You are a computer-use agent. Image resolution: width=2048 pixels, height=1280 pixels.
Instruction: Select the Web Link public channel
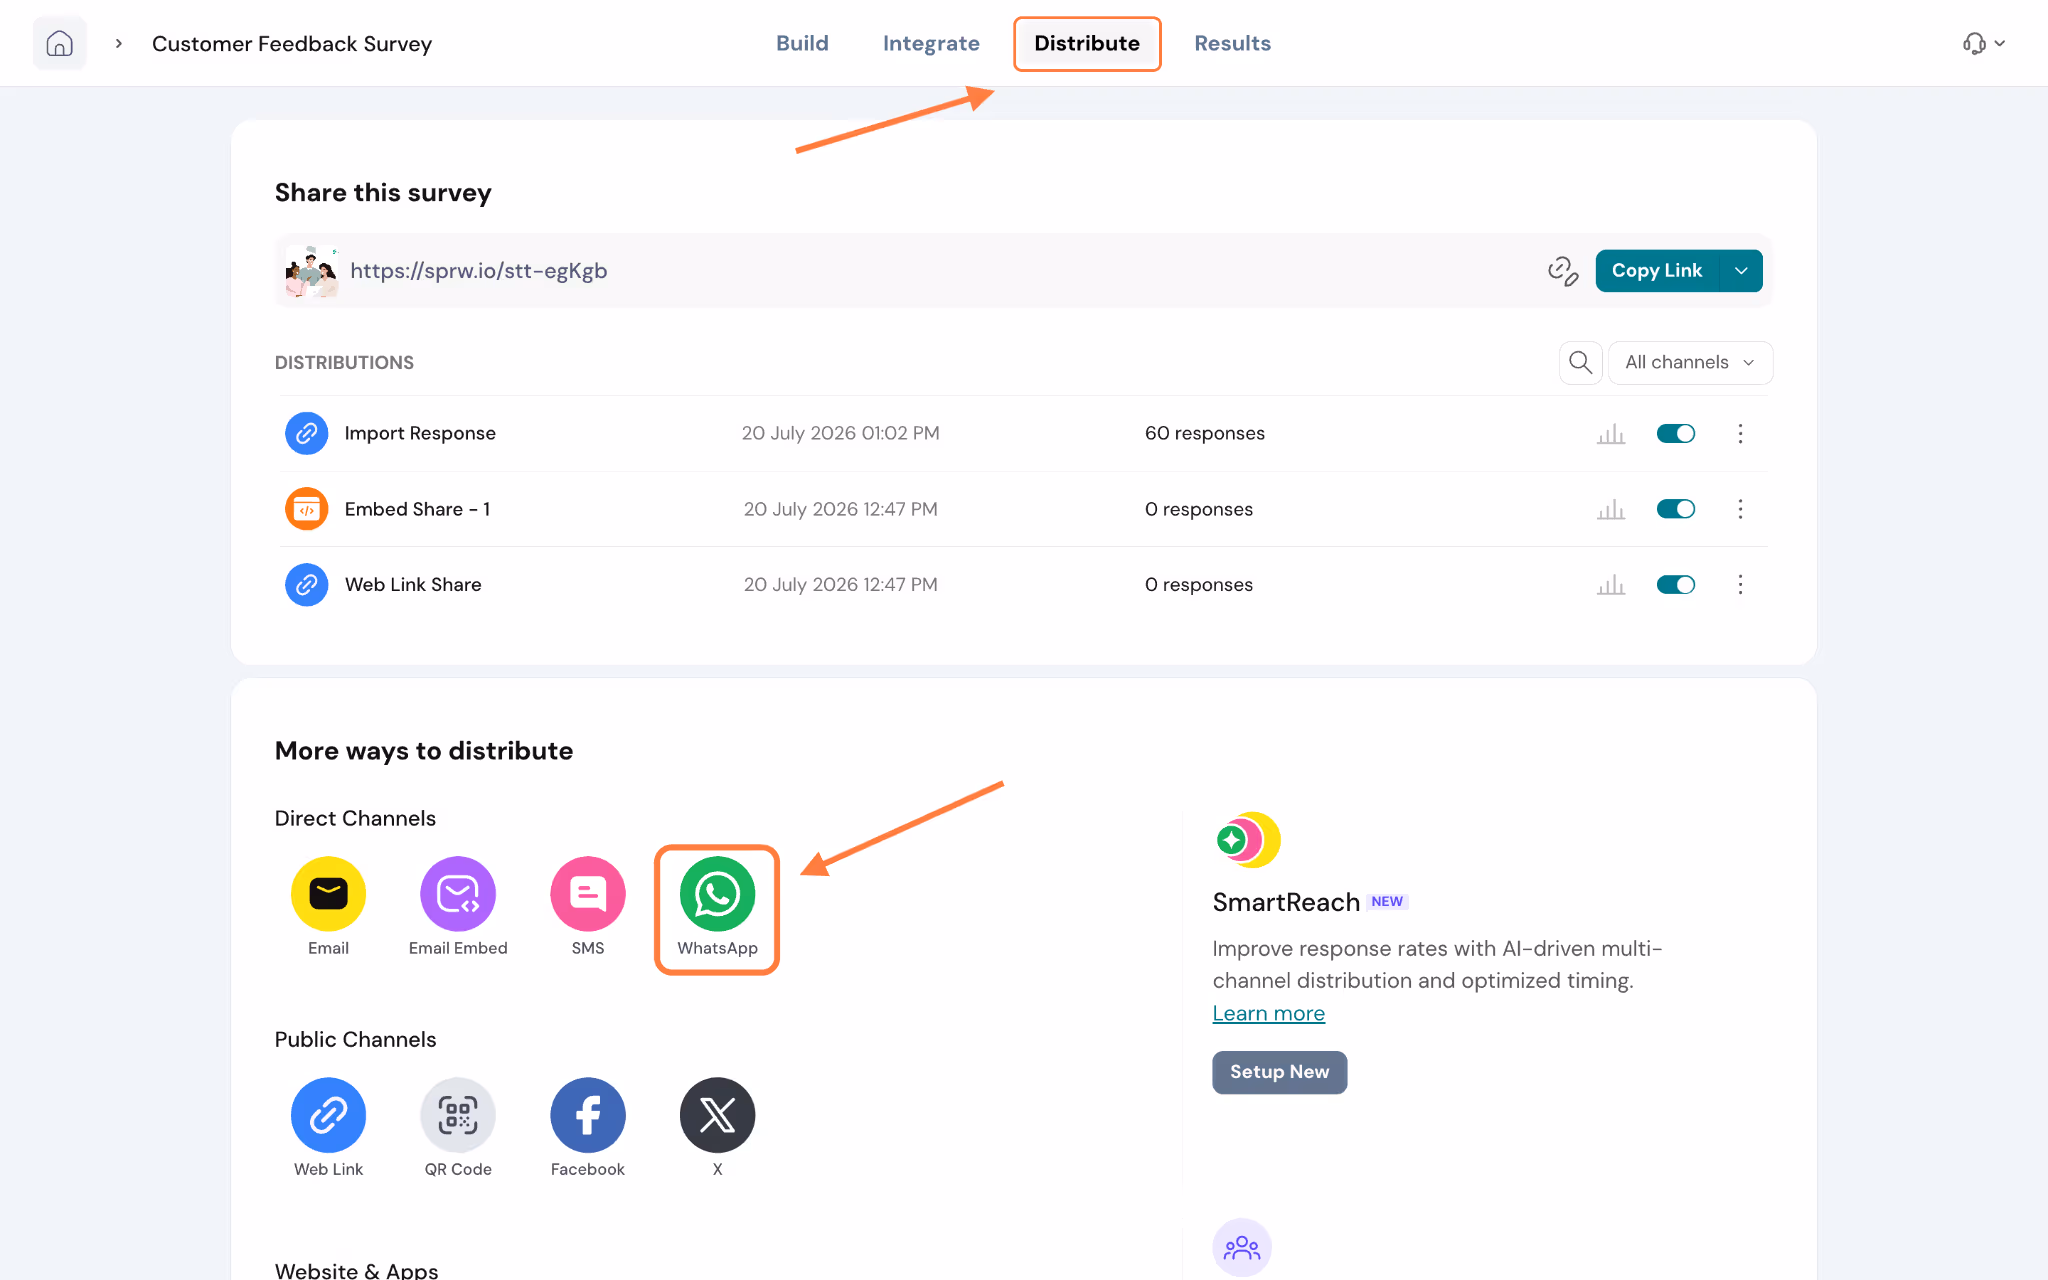coord(328,1127)
